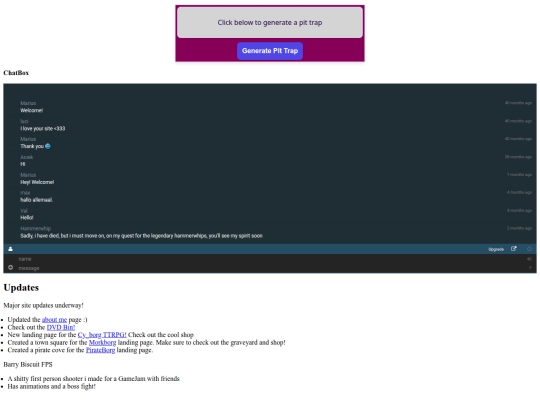This screenshot has height=405, width=540.
Task: Click 'Major site updates underway!' text
Action: click(x=43, y=305)
